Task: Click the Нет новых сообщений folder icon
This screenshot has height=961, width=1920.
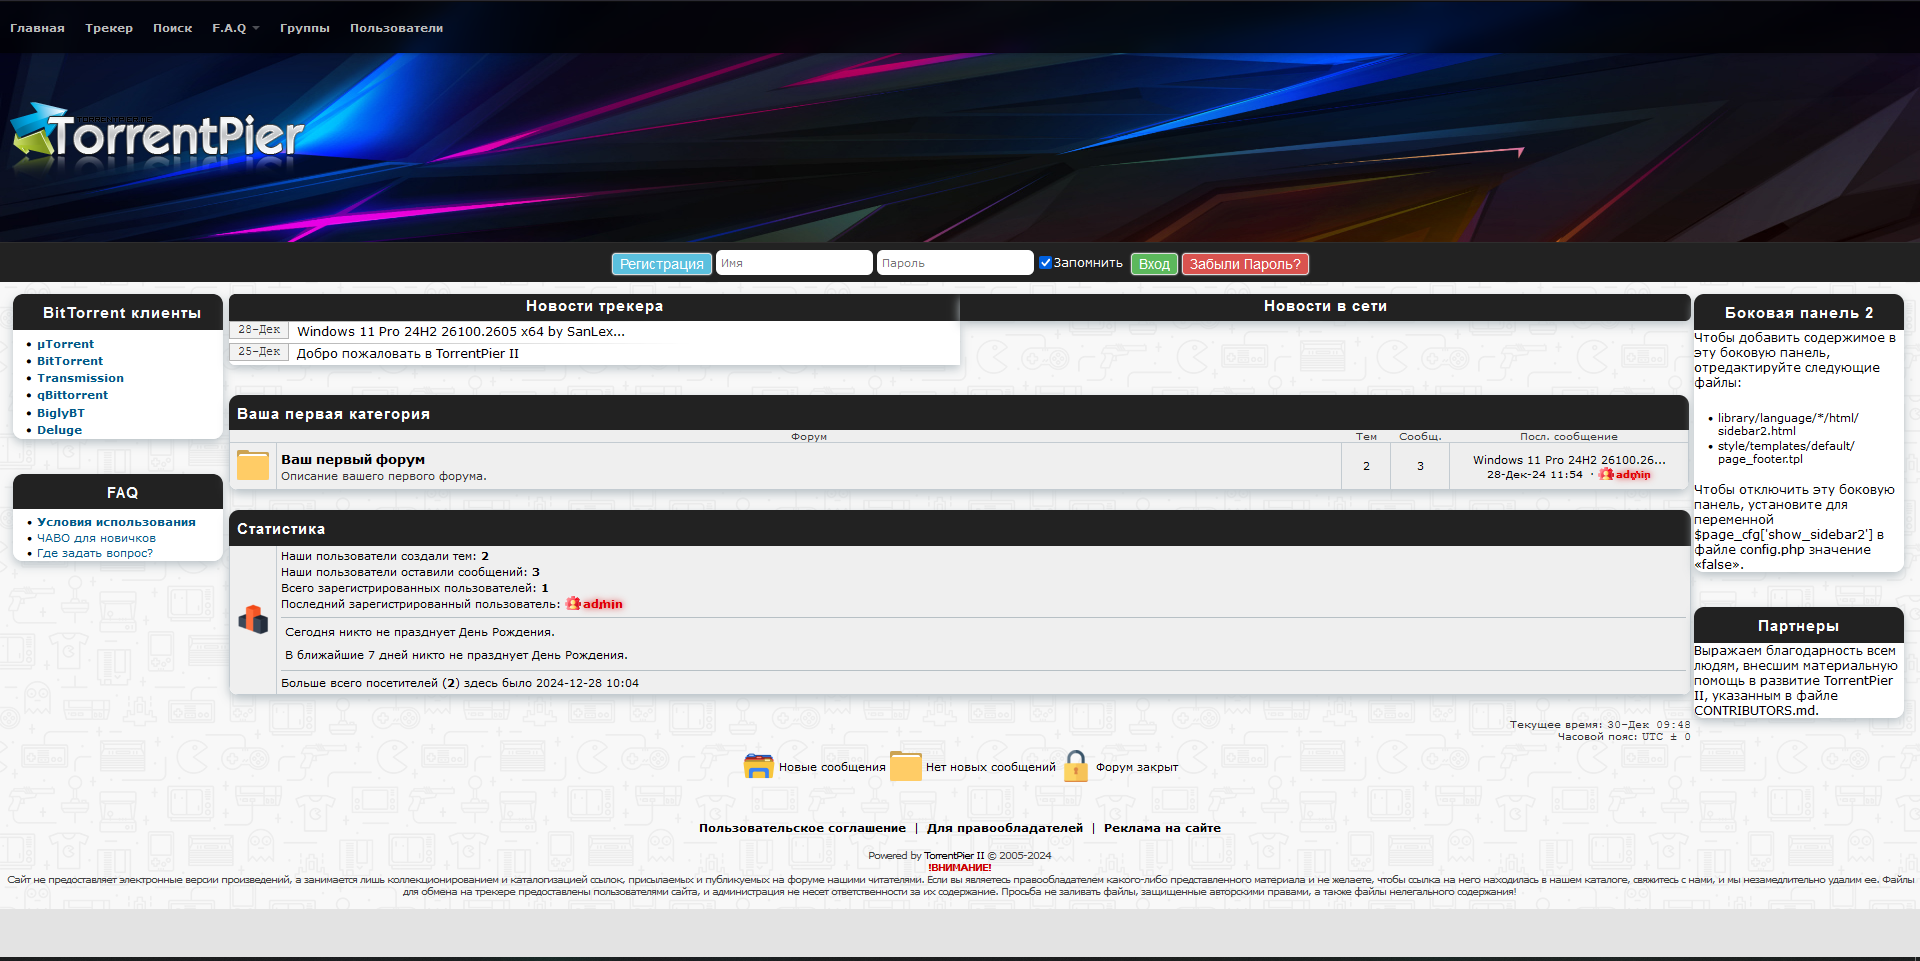Action: (905, 767)
